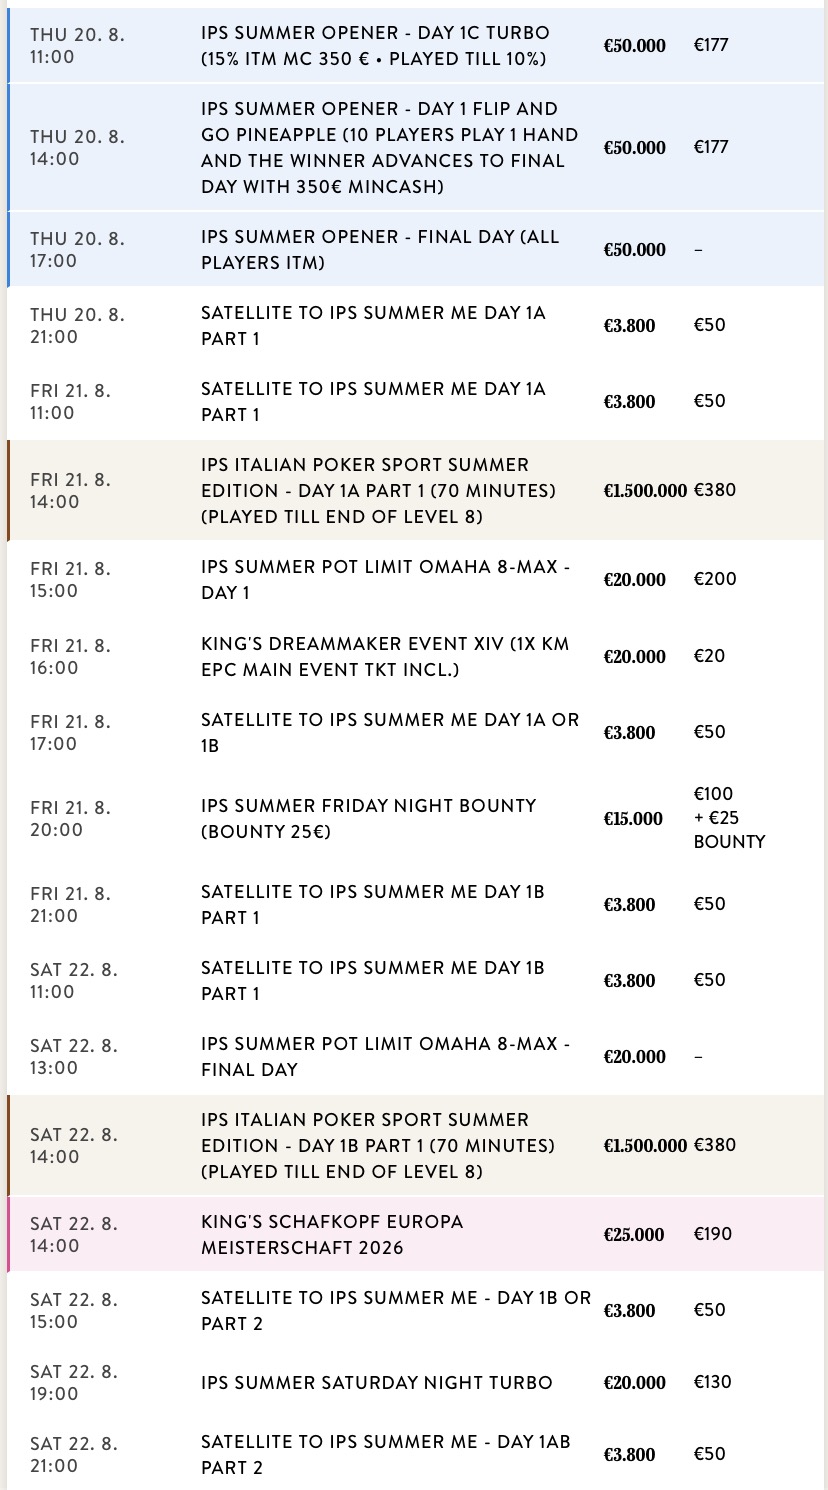Open IPS Summer Opener Day 1C Turbo event
Viewport: 828px width, 1490px height.
click(415, 46)
